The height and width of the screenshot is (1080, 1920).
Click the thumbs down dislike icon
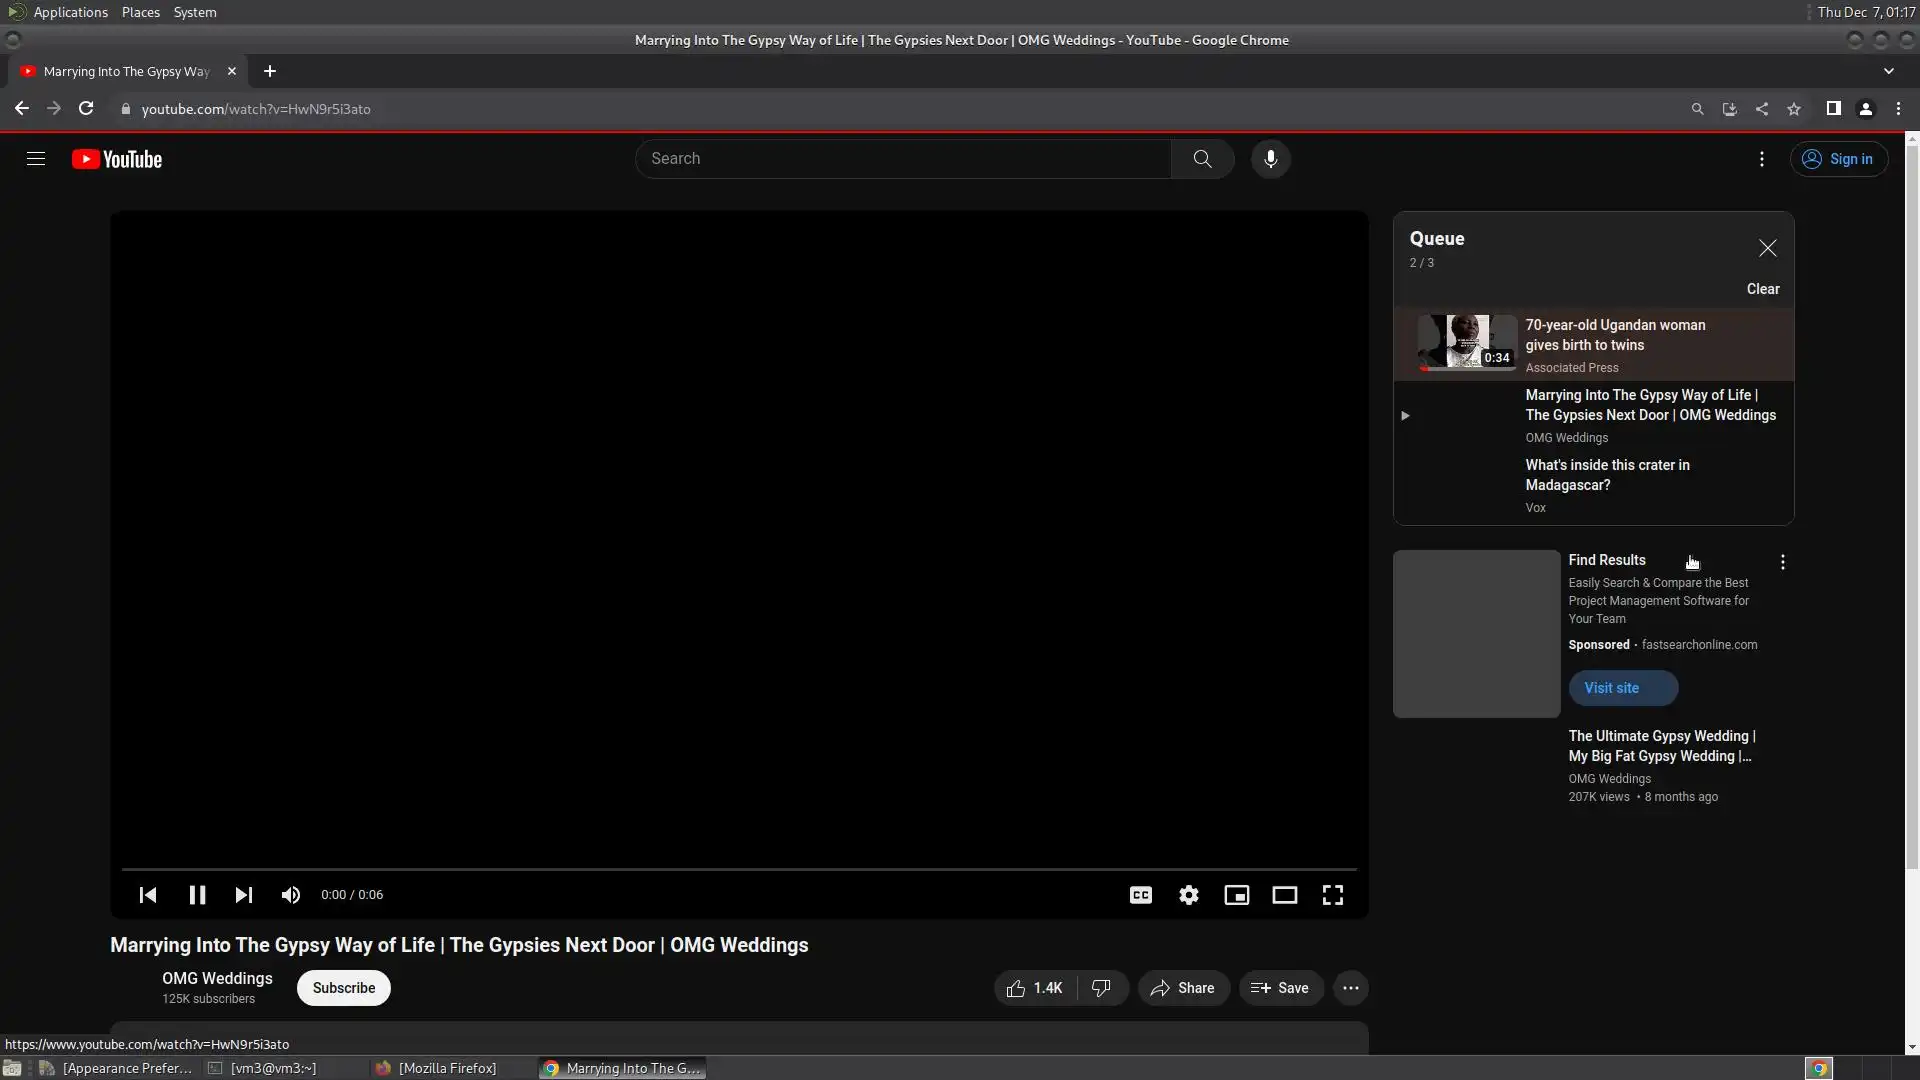pyautogui.click(x=1101, y=988)
